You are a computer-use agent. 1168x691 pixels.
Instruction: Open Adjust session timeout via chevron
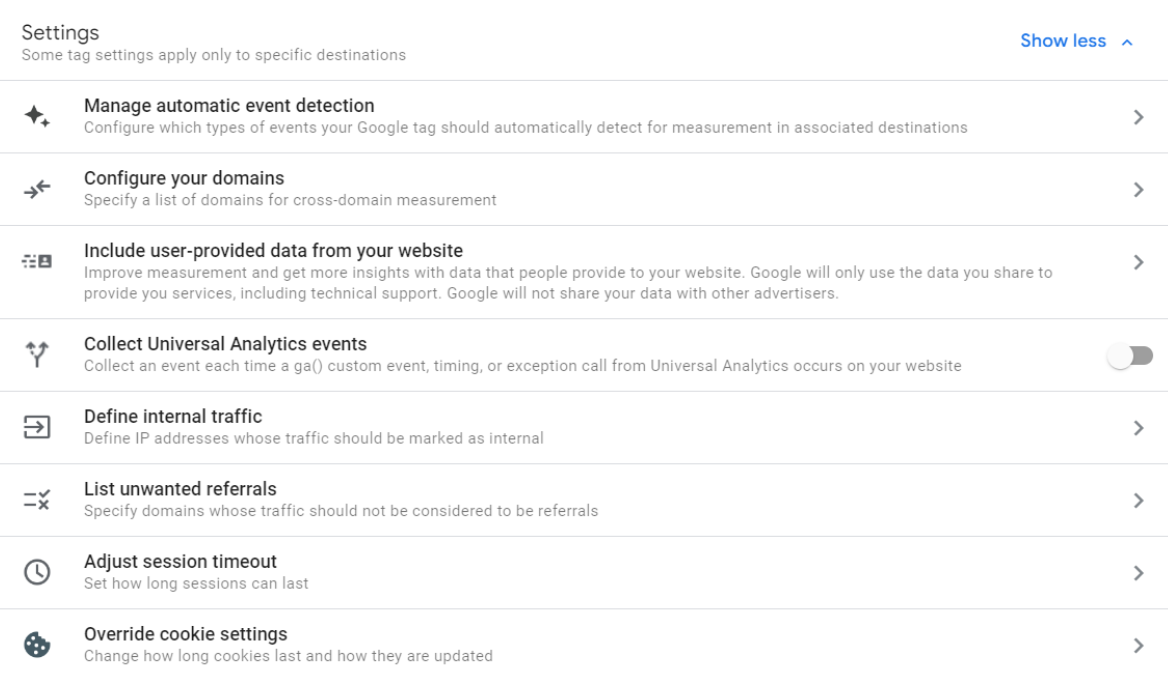coord(1140,571)
